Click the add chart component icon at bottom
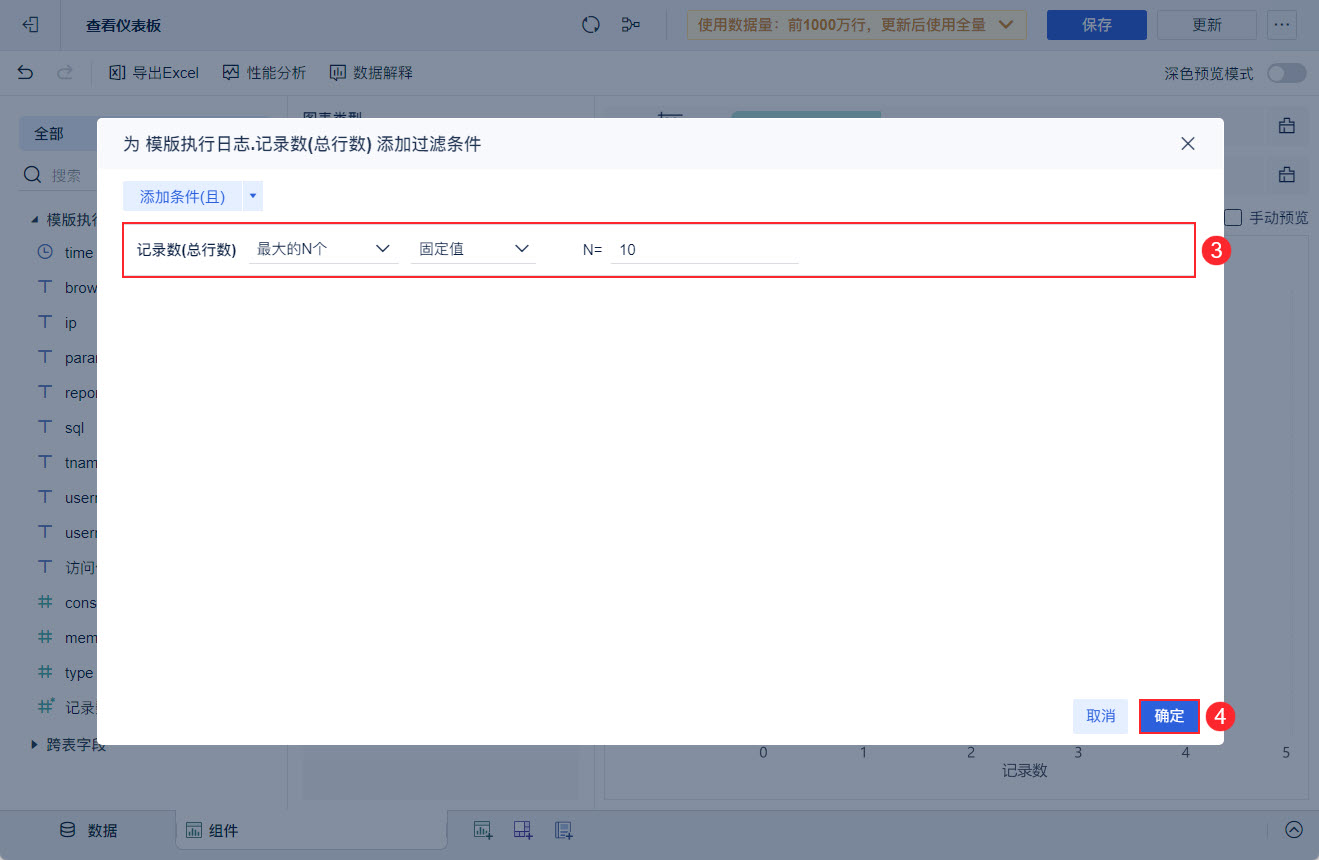Screen dimensions: 1319x860 (483, 830)
